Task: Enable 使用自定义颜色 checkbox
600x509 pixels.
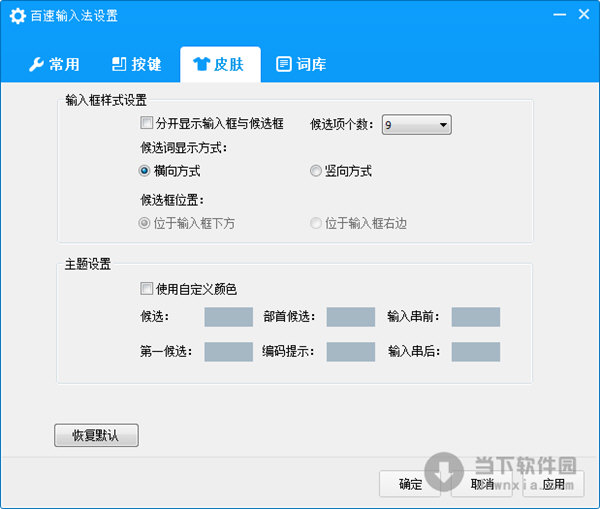Action: pyautogui.click(x=147, y=289)
